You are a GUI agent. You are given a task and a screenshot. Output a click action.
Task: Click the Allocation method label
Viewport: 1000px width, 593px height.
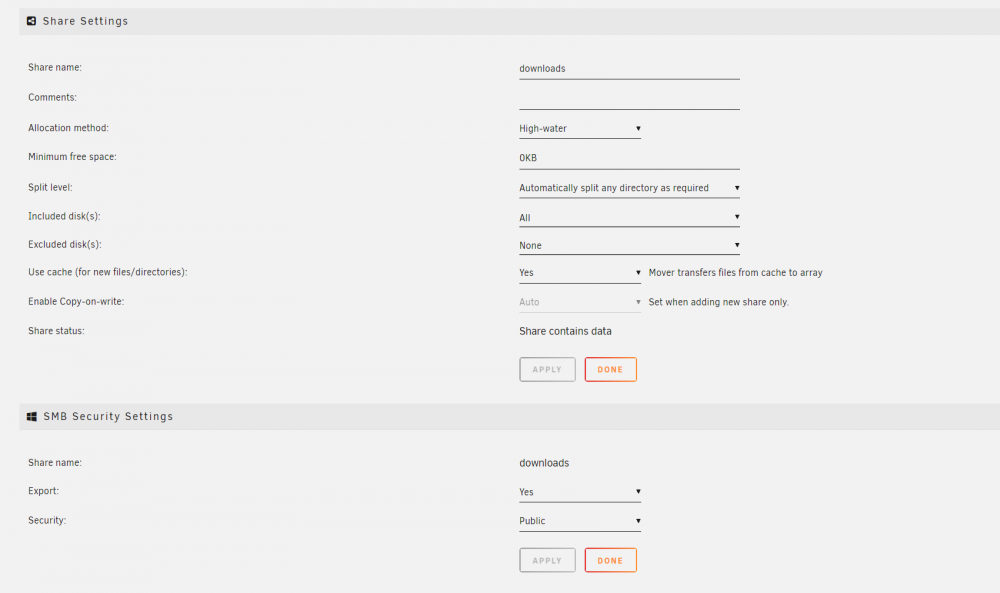[x=68, y=128]
